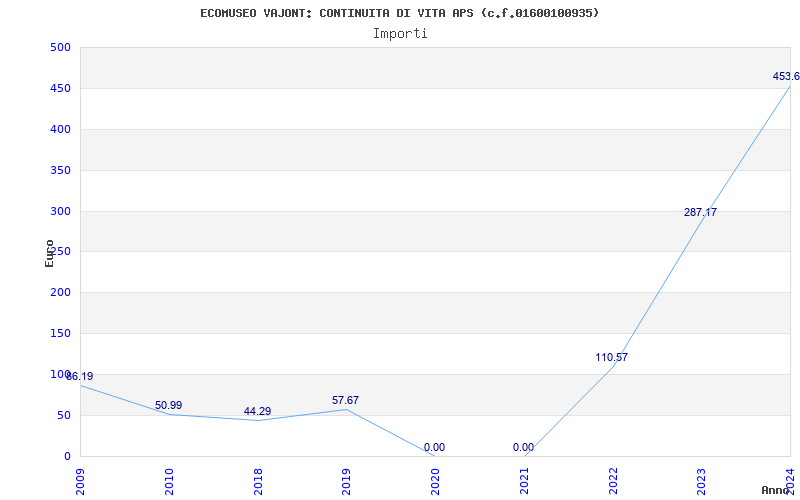This screenshot has width=800, height=500.
Task: Click the 2019 x-axis label
Action: click(x=346, y=482)
